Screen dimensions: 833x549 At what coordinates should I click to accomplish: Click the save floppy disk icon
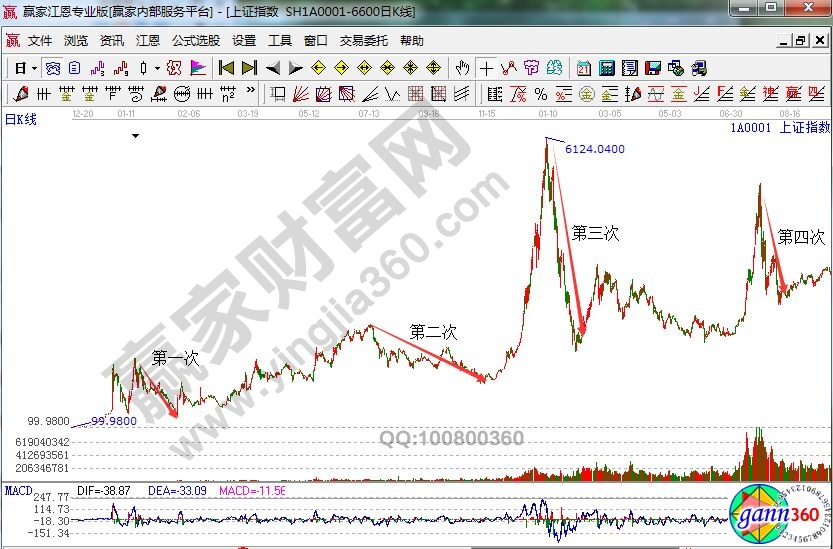coord(652,68)
